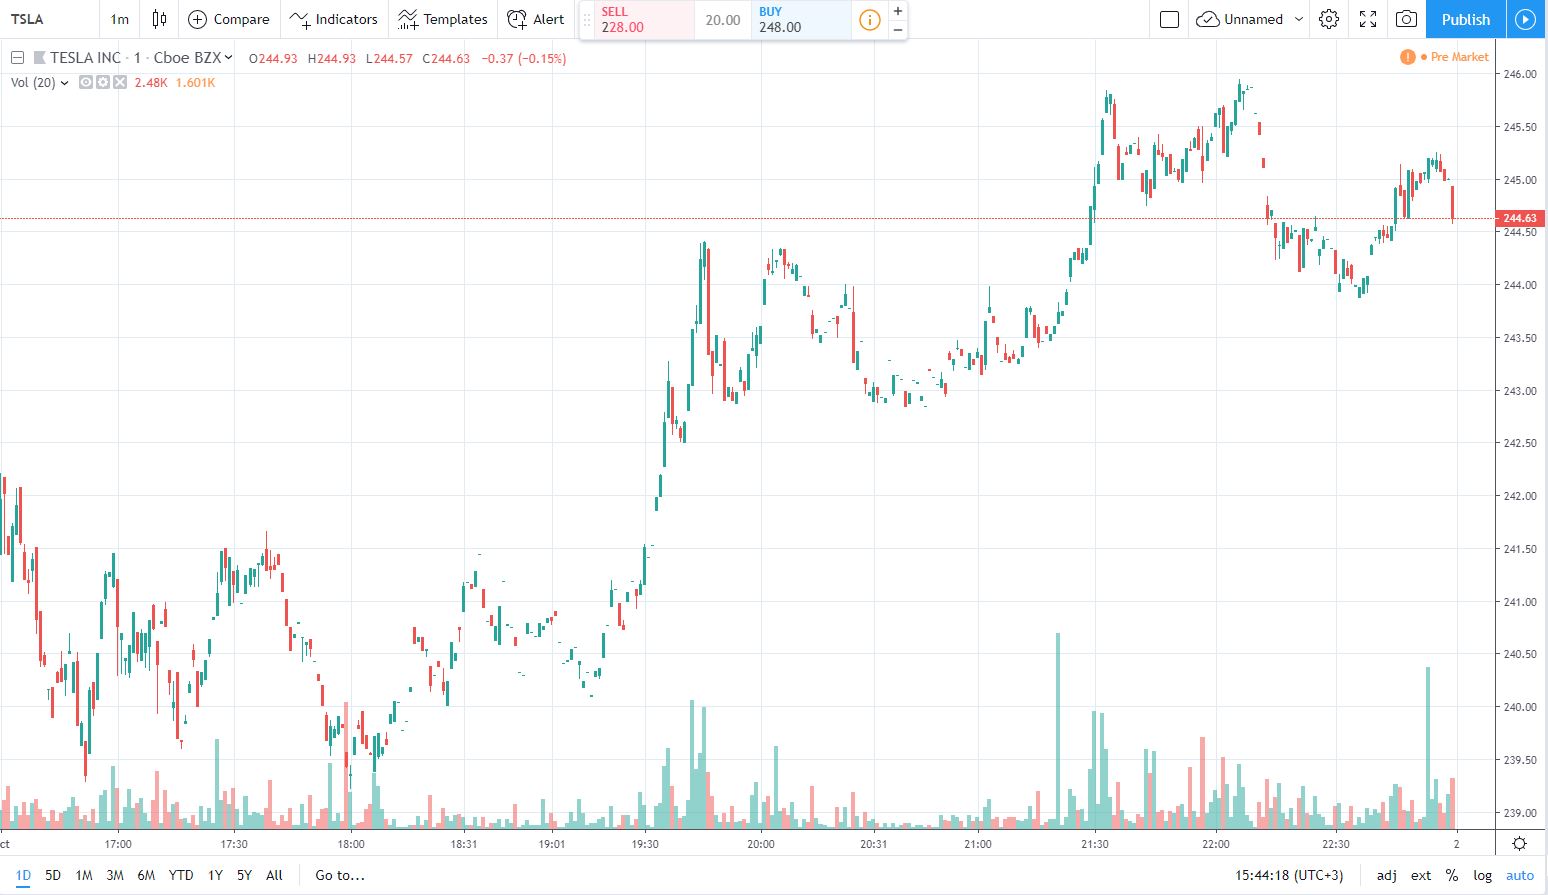Expand the Unnamed layout dropdown arrow
This screenshot has height=895, width=1548.
[x=1299, y=19]
